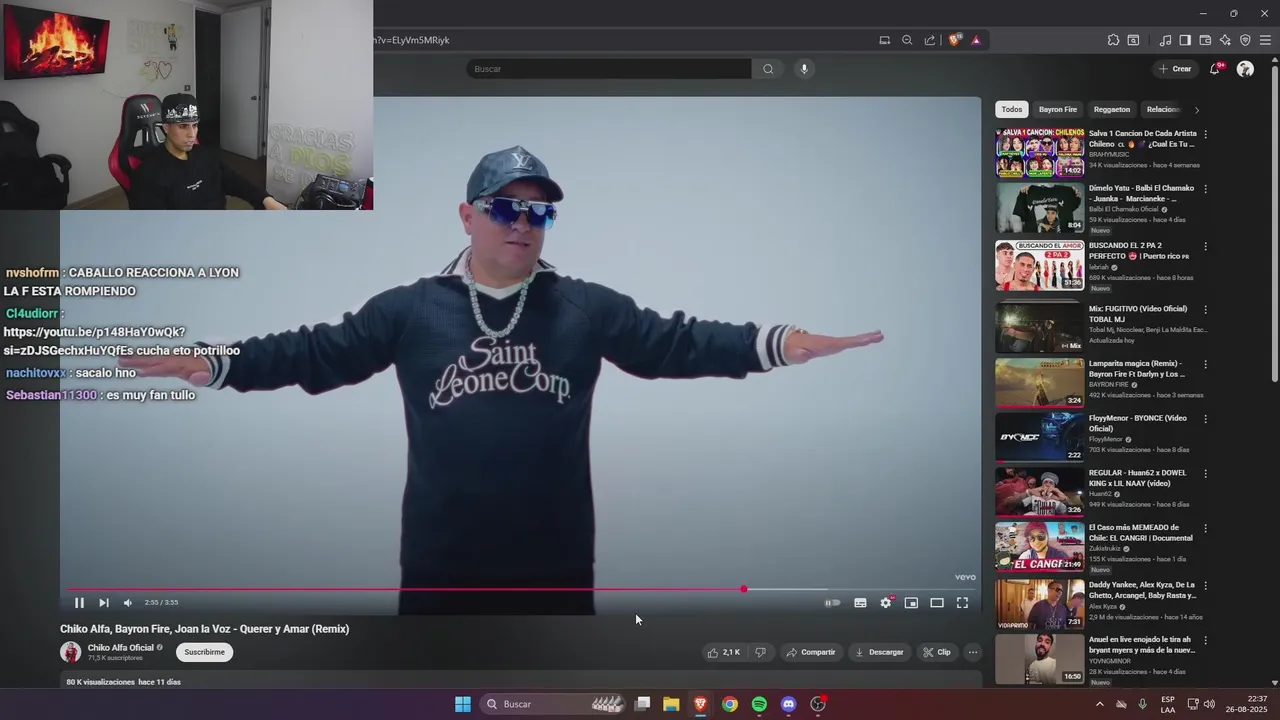
Task: Open the Brave Shields lion icon
Action: pos(954,40)
